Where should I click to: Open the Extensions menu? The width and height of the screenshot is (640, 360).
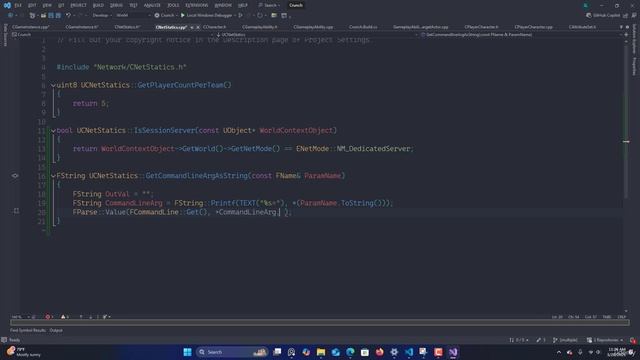(196, 5)
